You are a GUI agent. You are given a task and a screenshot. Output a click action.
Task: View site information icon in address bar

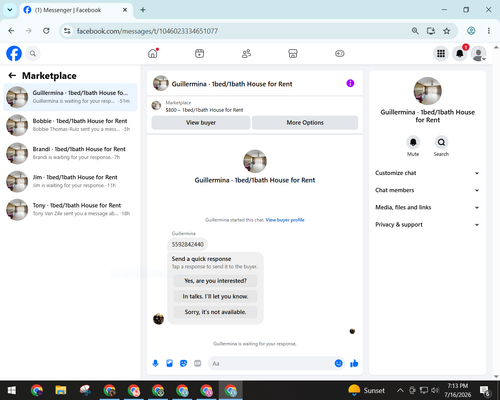pyautogui.click(x=67, y=31)
